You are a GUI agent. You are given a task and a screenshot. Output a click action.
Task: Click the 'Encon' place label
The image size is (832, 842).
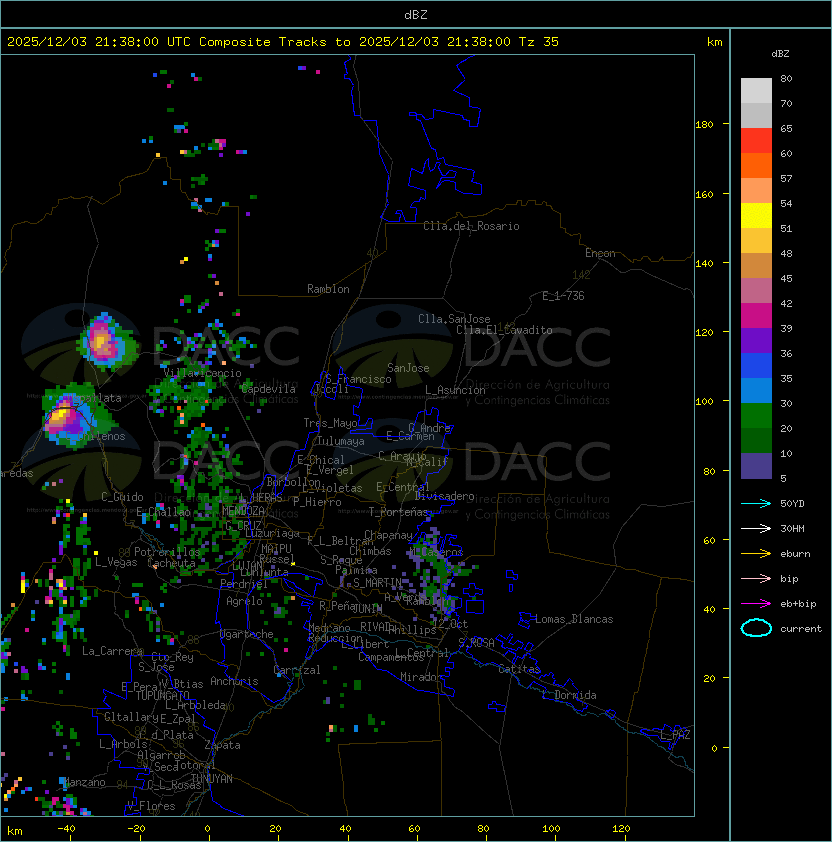(600, 253)
